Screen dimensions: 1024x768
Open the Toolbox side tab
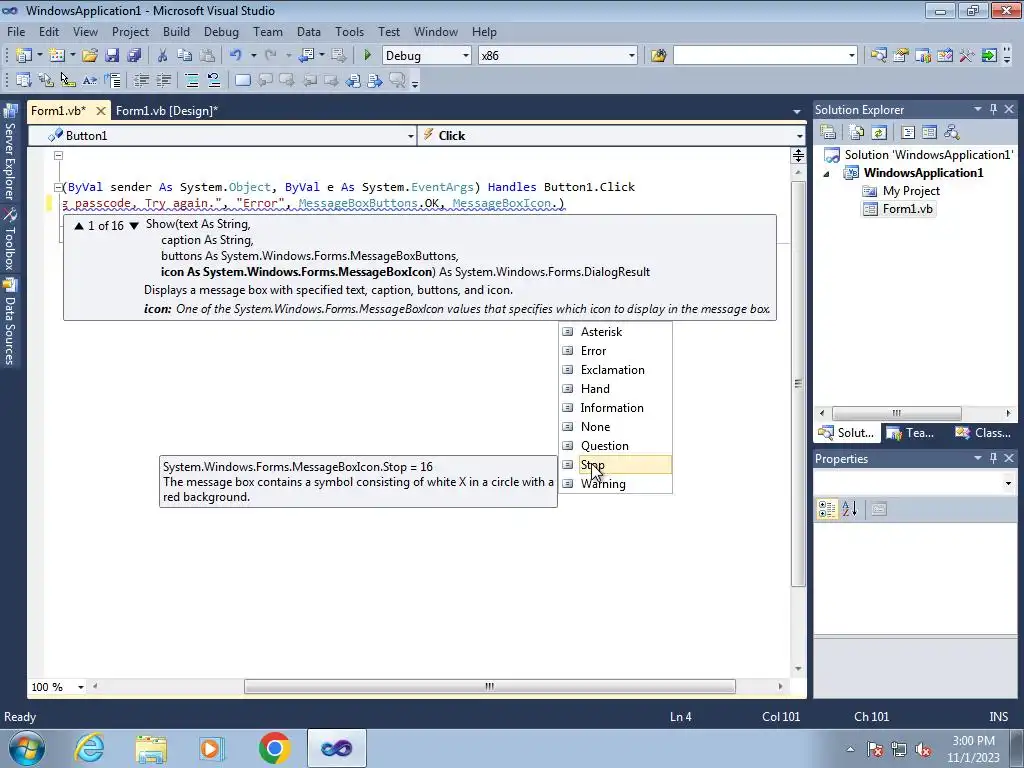tap(10, 240)
